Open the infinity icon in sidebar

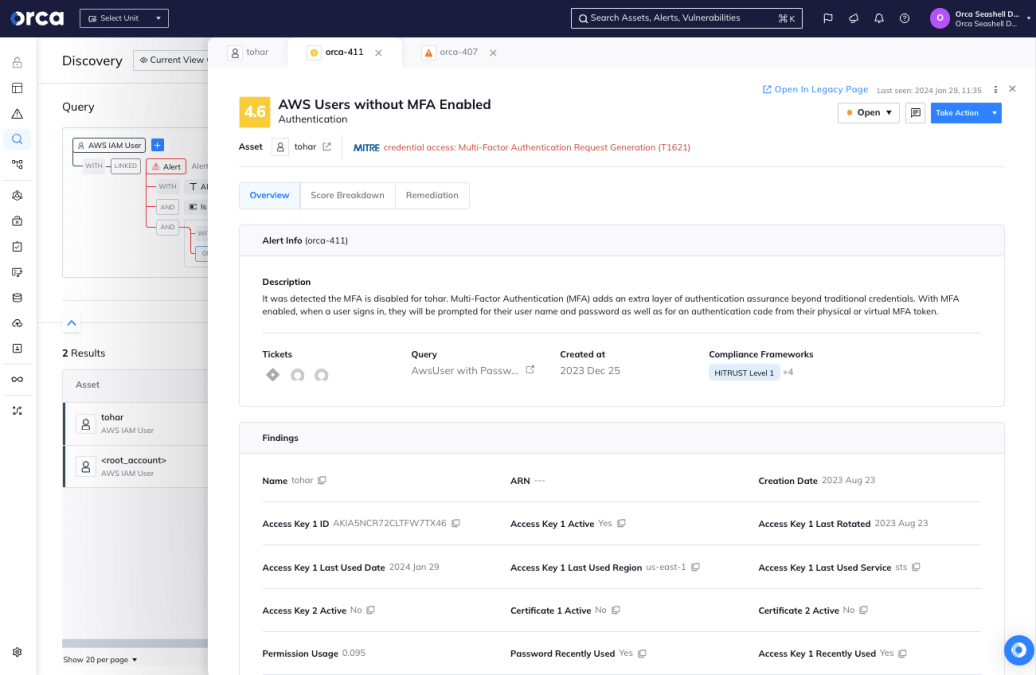[x=17, y=379]
